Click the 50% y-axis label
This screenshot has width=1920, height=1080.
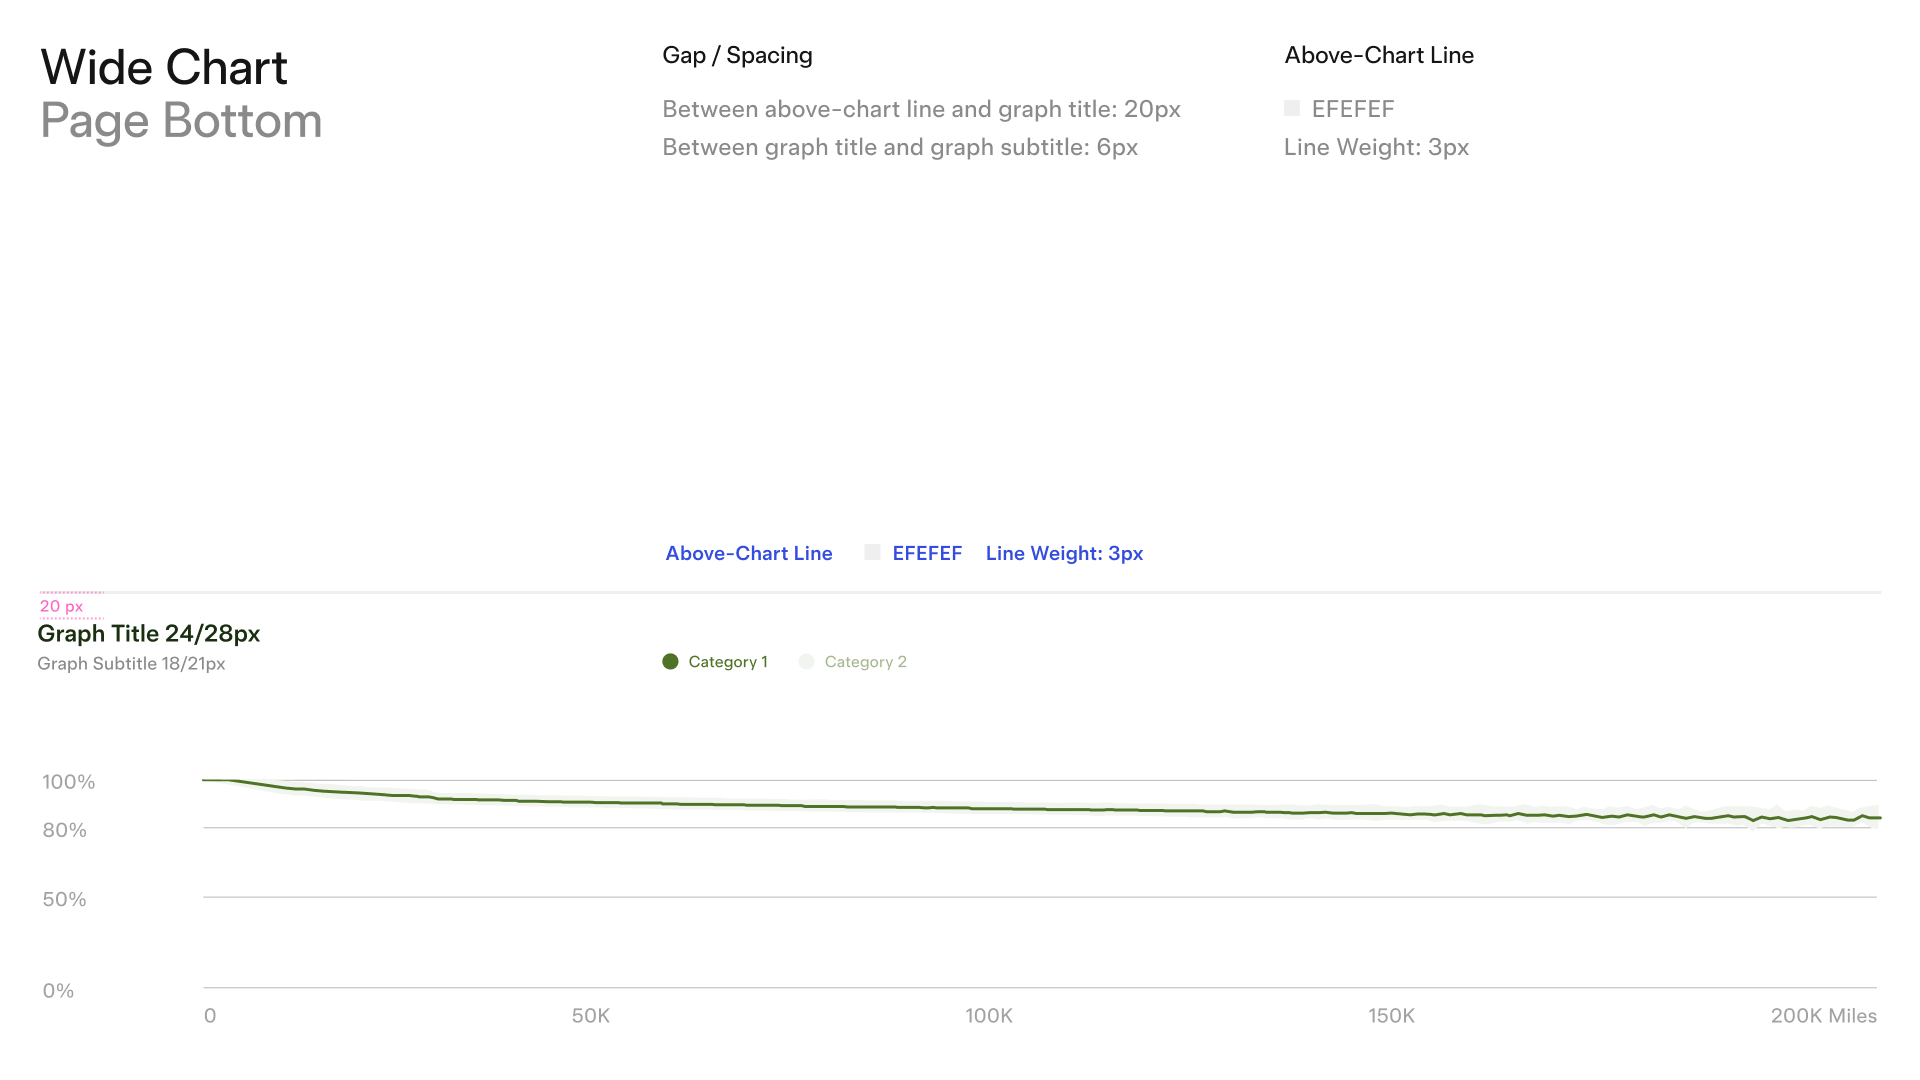pos(64,899)
